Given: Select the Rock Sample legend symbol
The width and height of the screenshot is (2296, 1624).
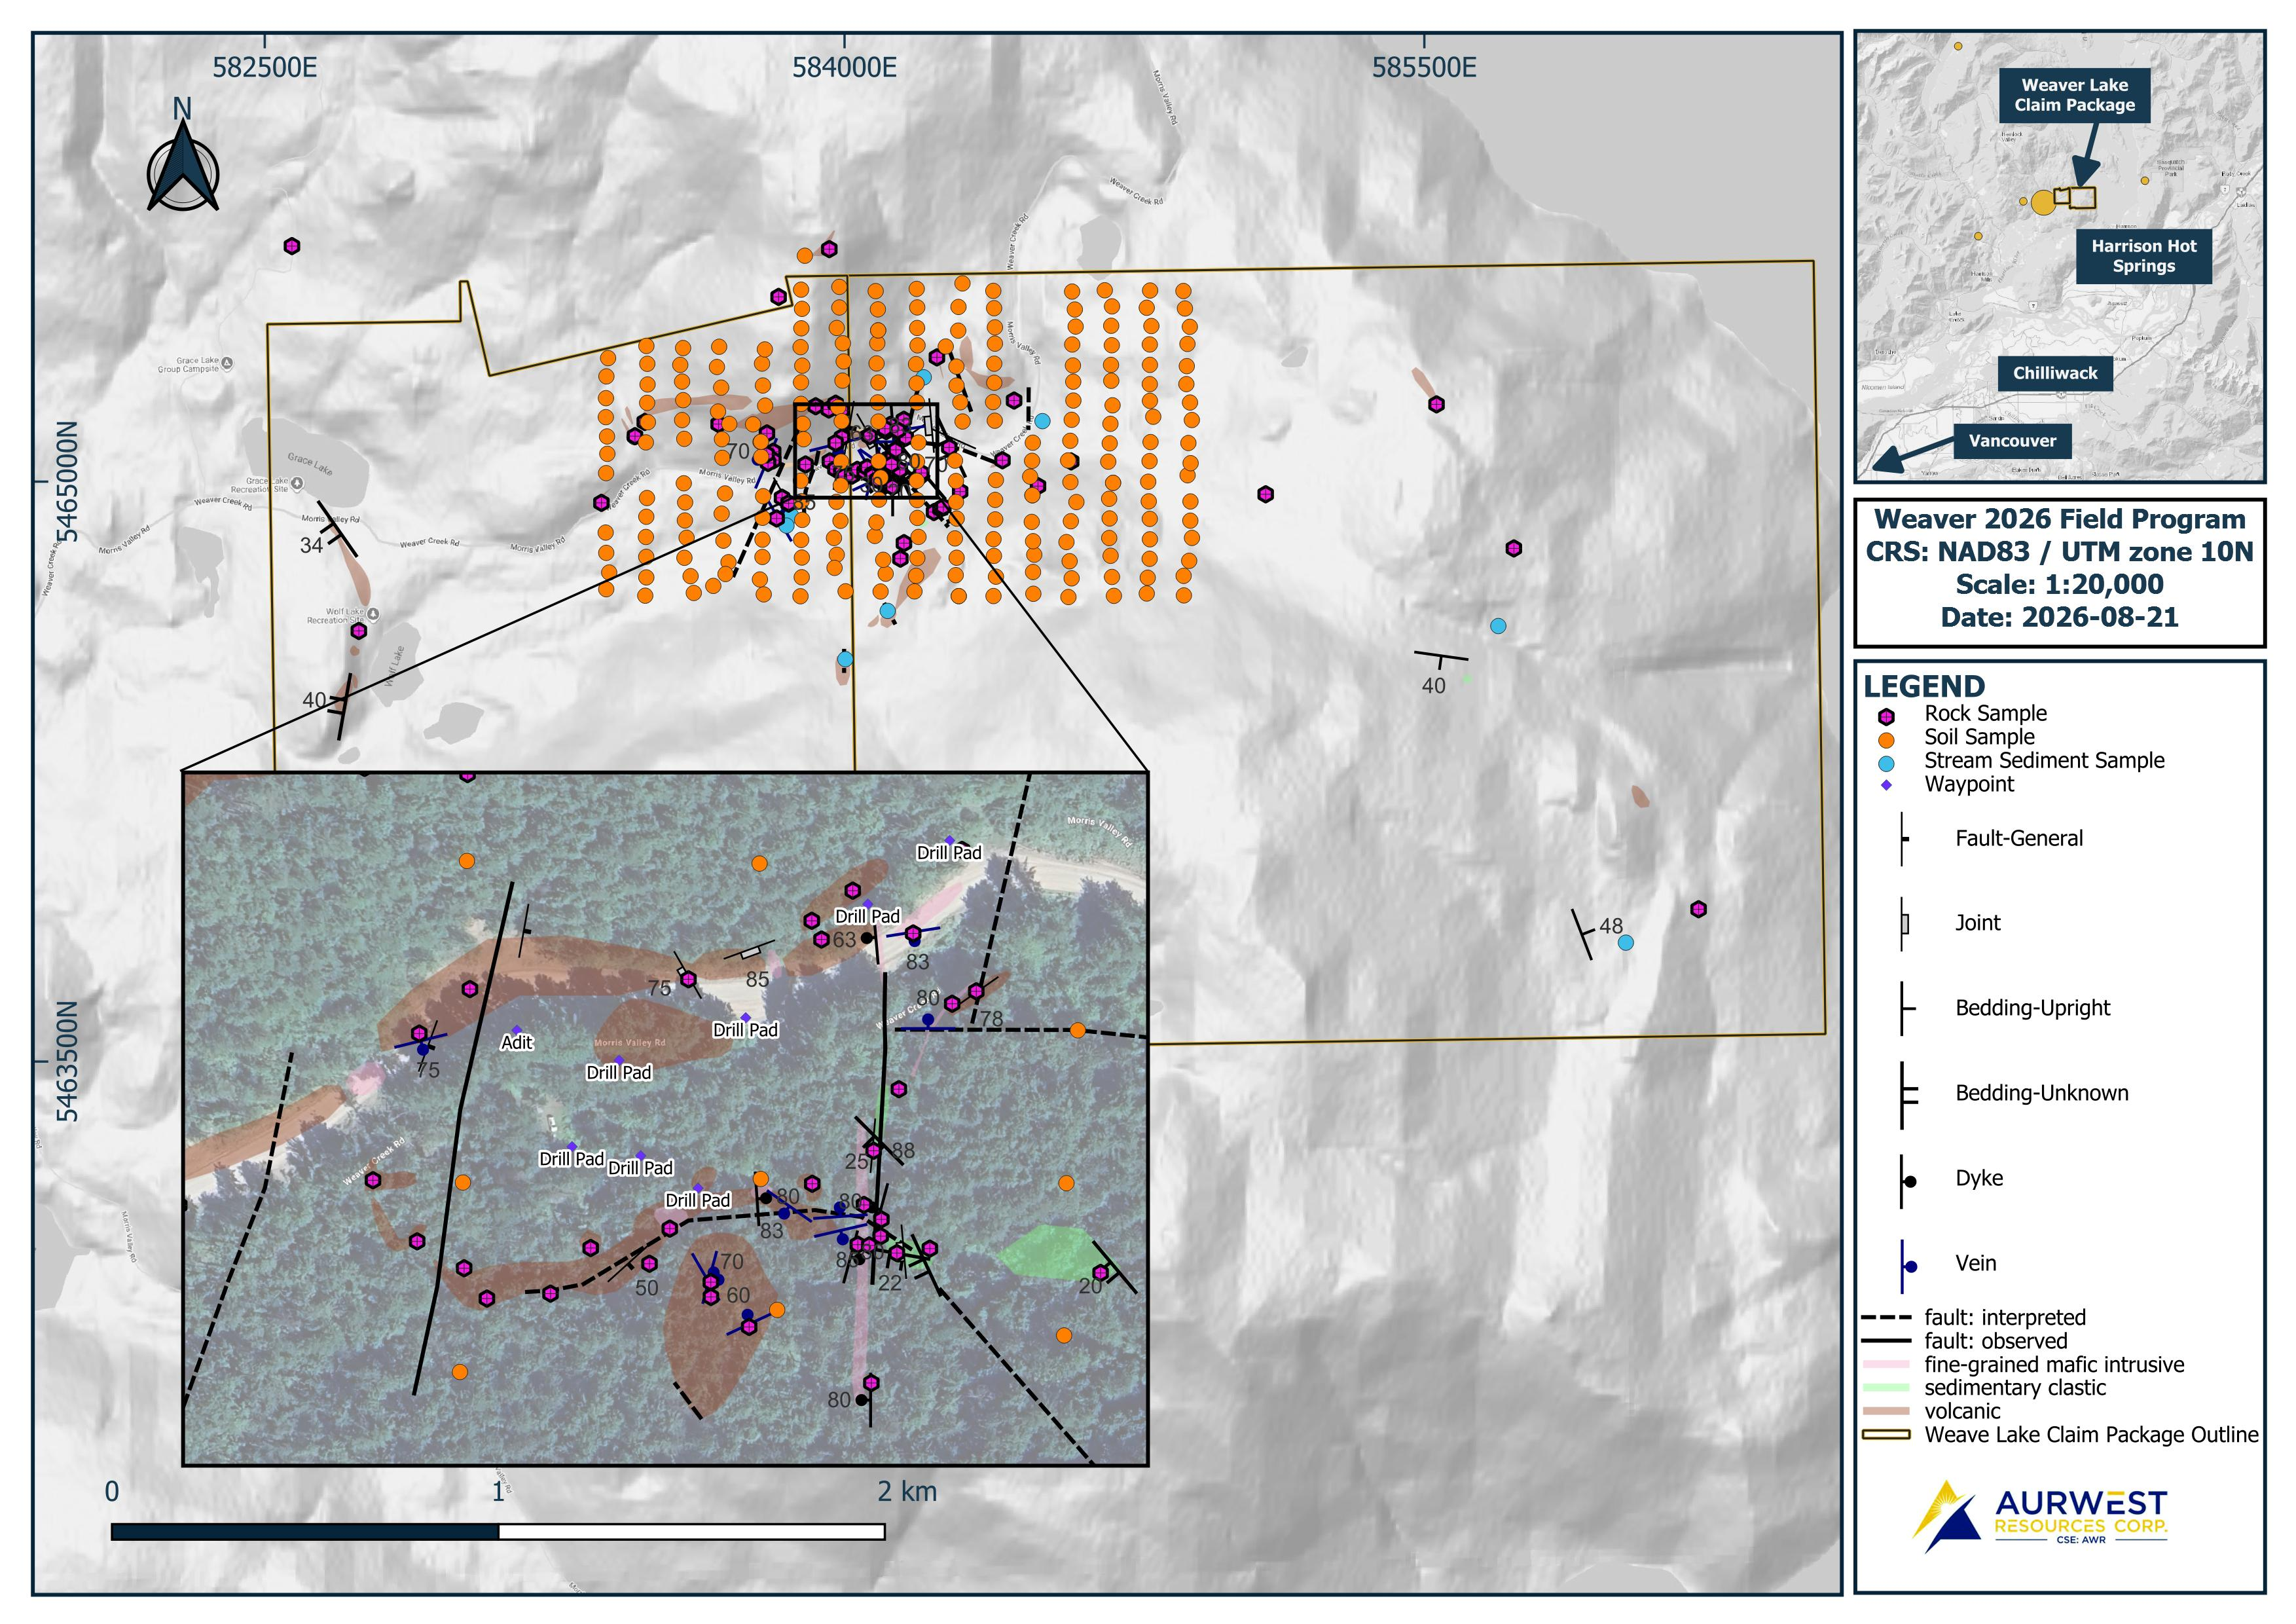Looking at the screenshot, I should click(1886, 716).
